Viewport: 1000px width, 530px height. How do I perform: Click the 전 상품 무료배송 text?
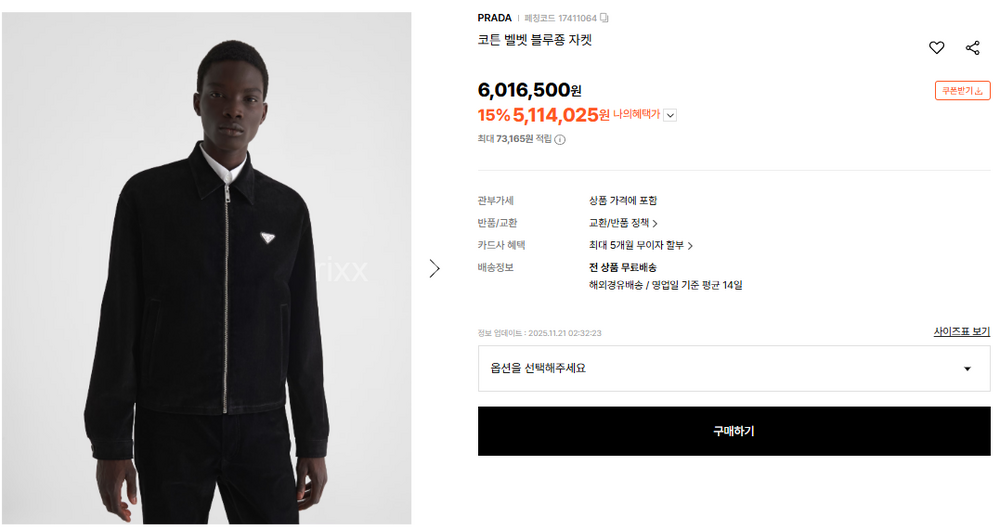point(622,267)
